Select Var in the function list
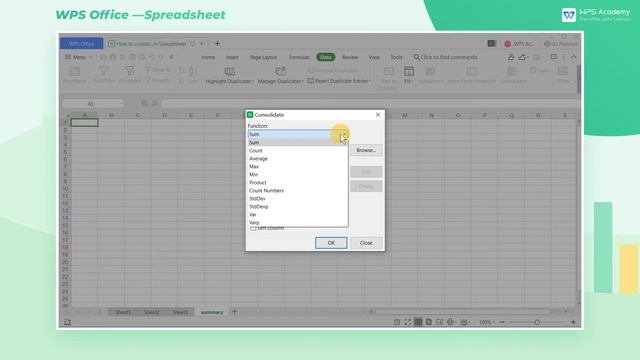Screen dimensions: 640x360 point(298,214)
